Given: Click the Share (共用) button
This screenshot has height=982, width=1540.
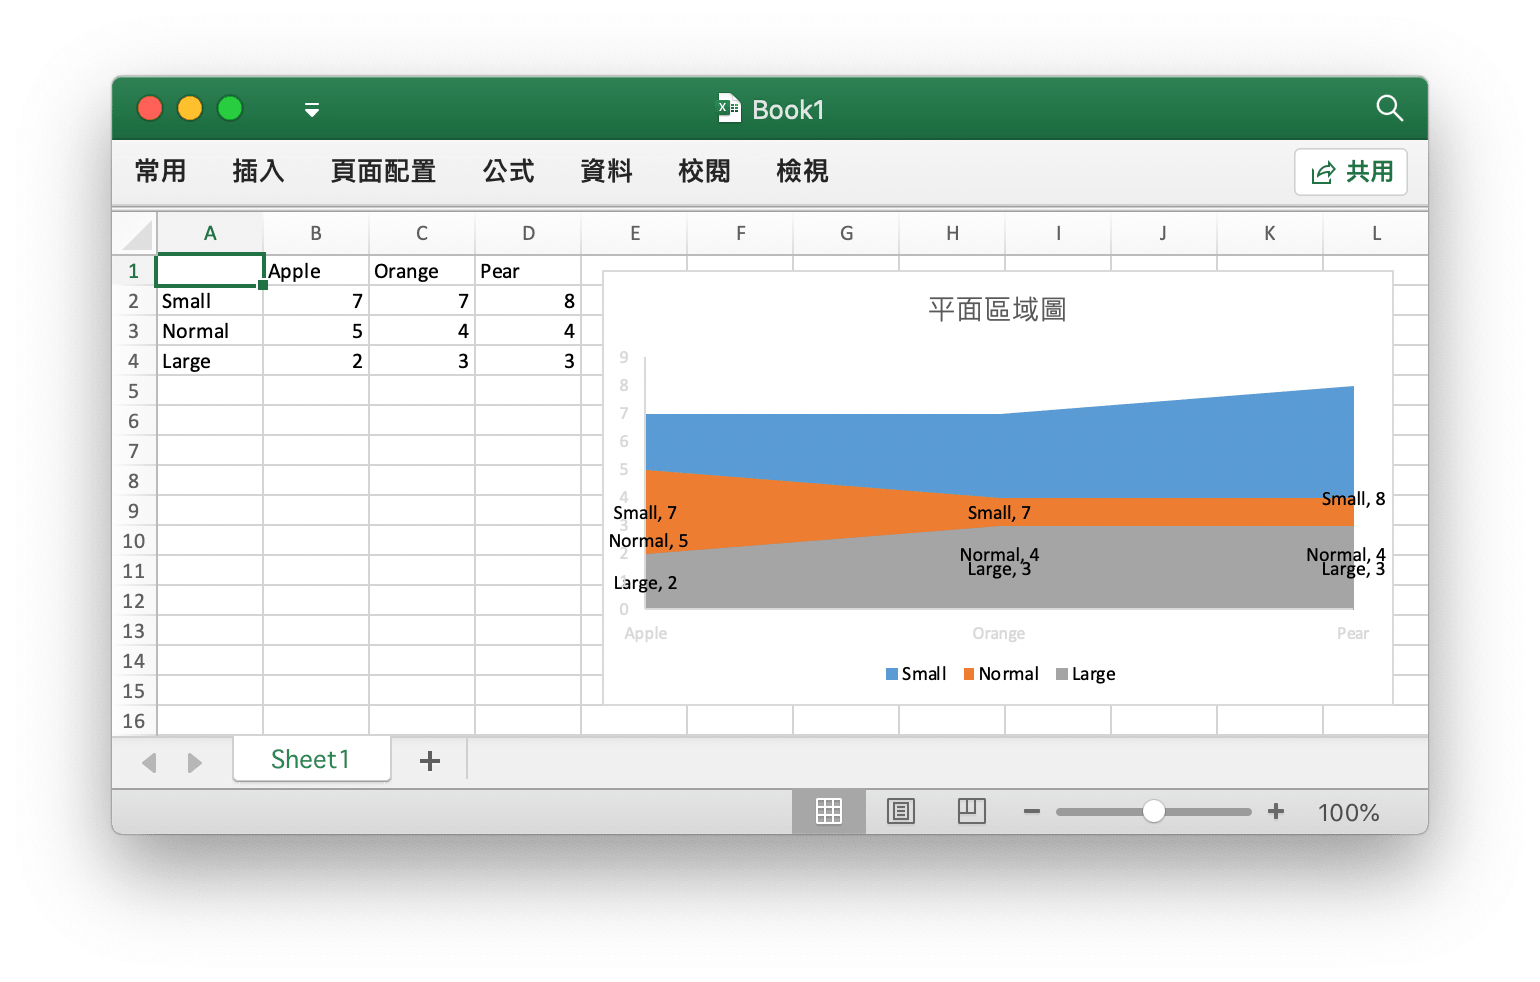Looking at the screenshot, I should (1351, 172).
